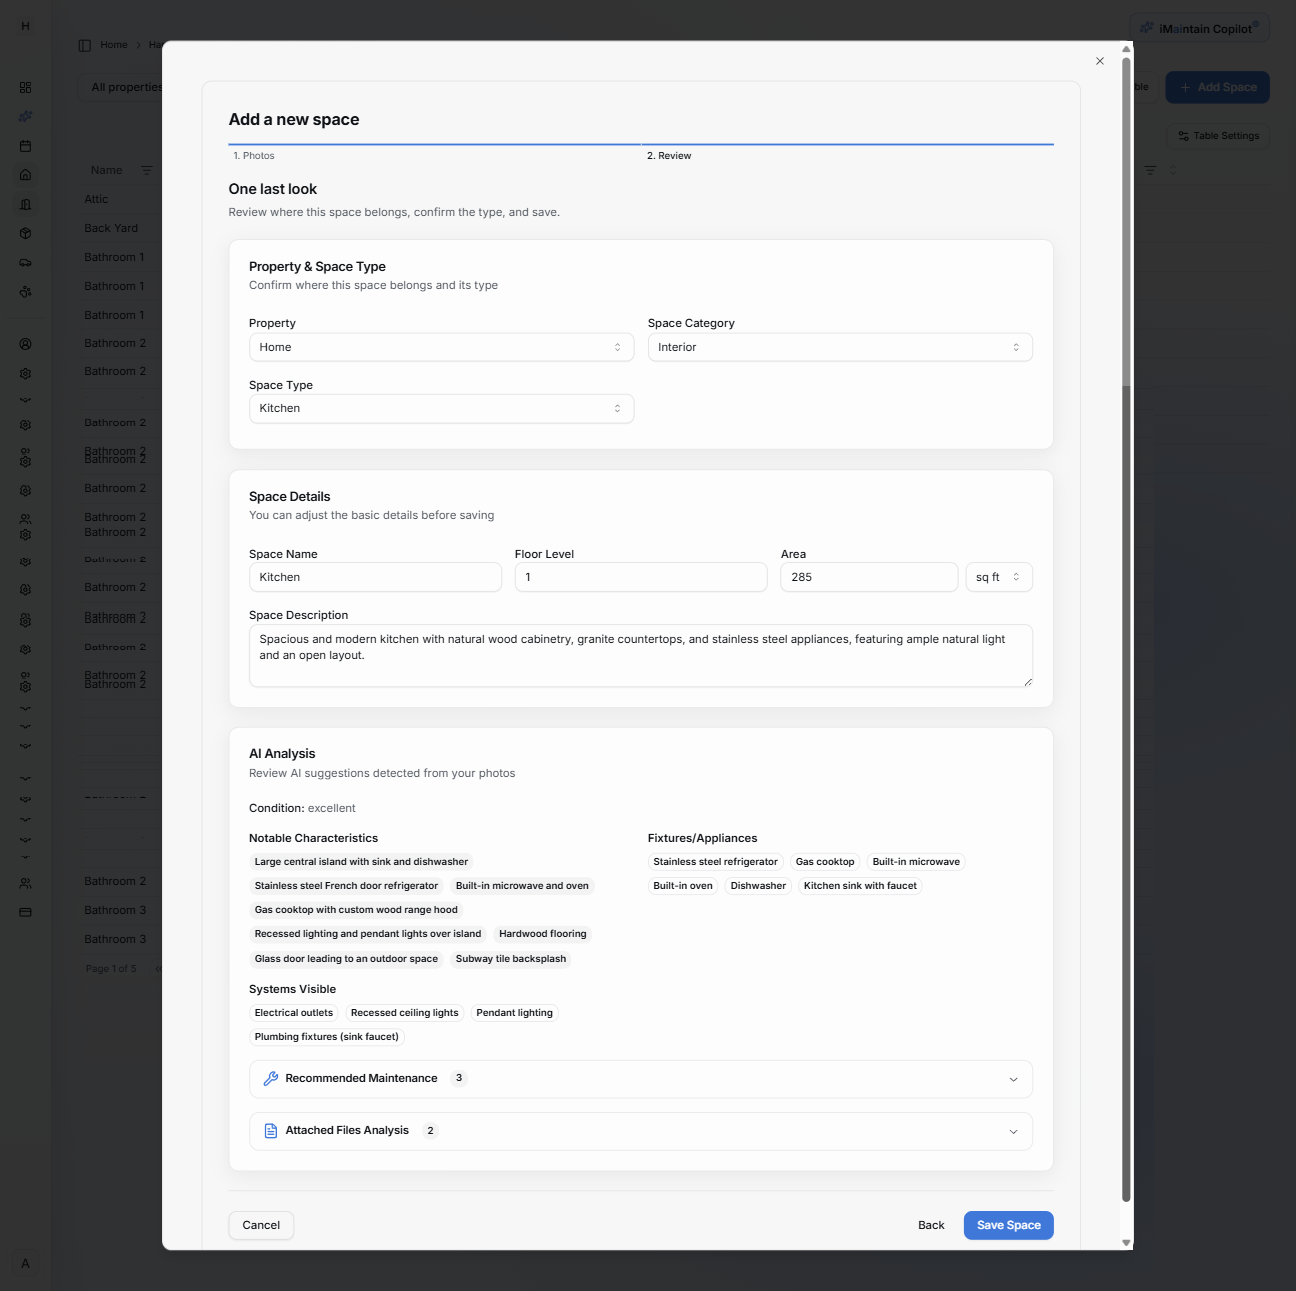Screen dimensions: 1296x1291
Task: Select the paw pets icon in sidebar
Action: tap(25, 291)
